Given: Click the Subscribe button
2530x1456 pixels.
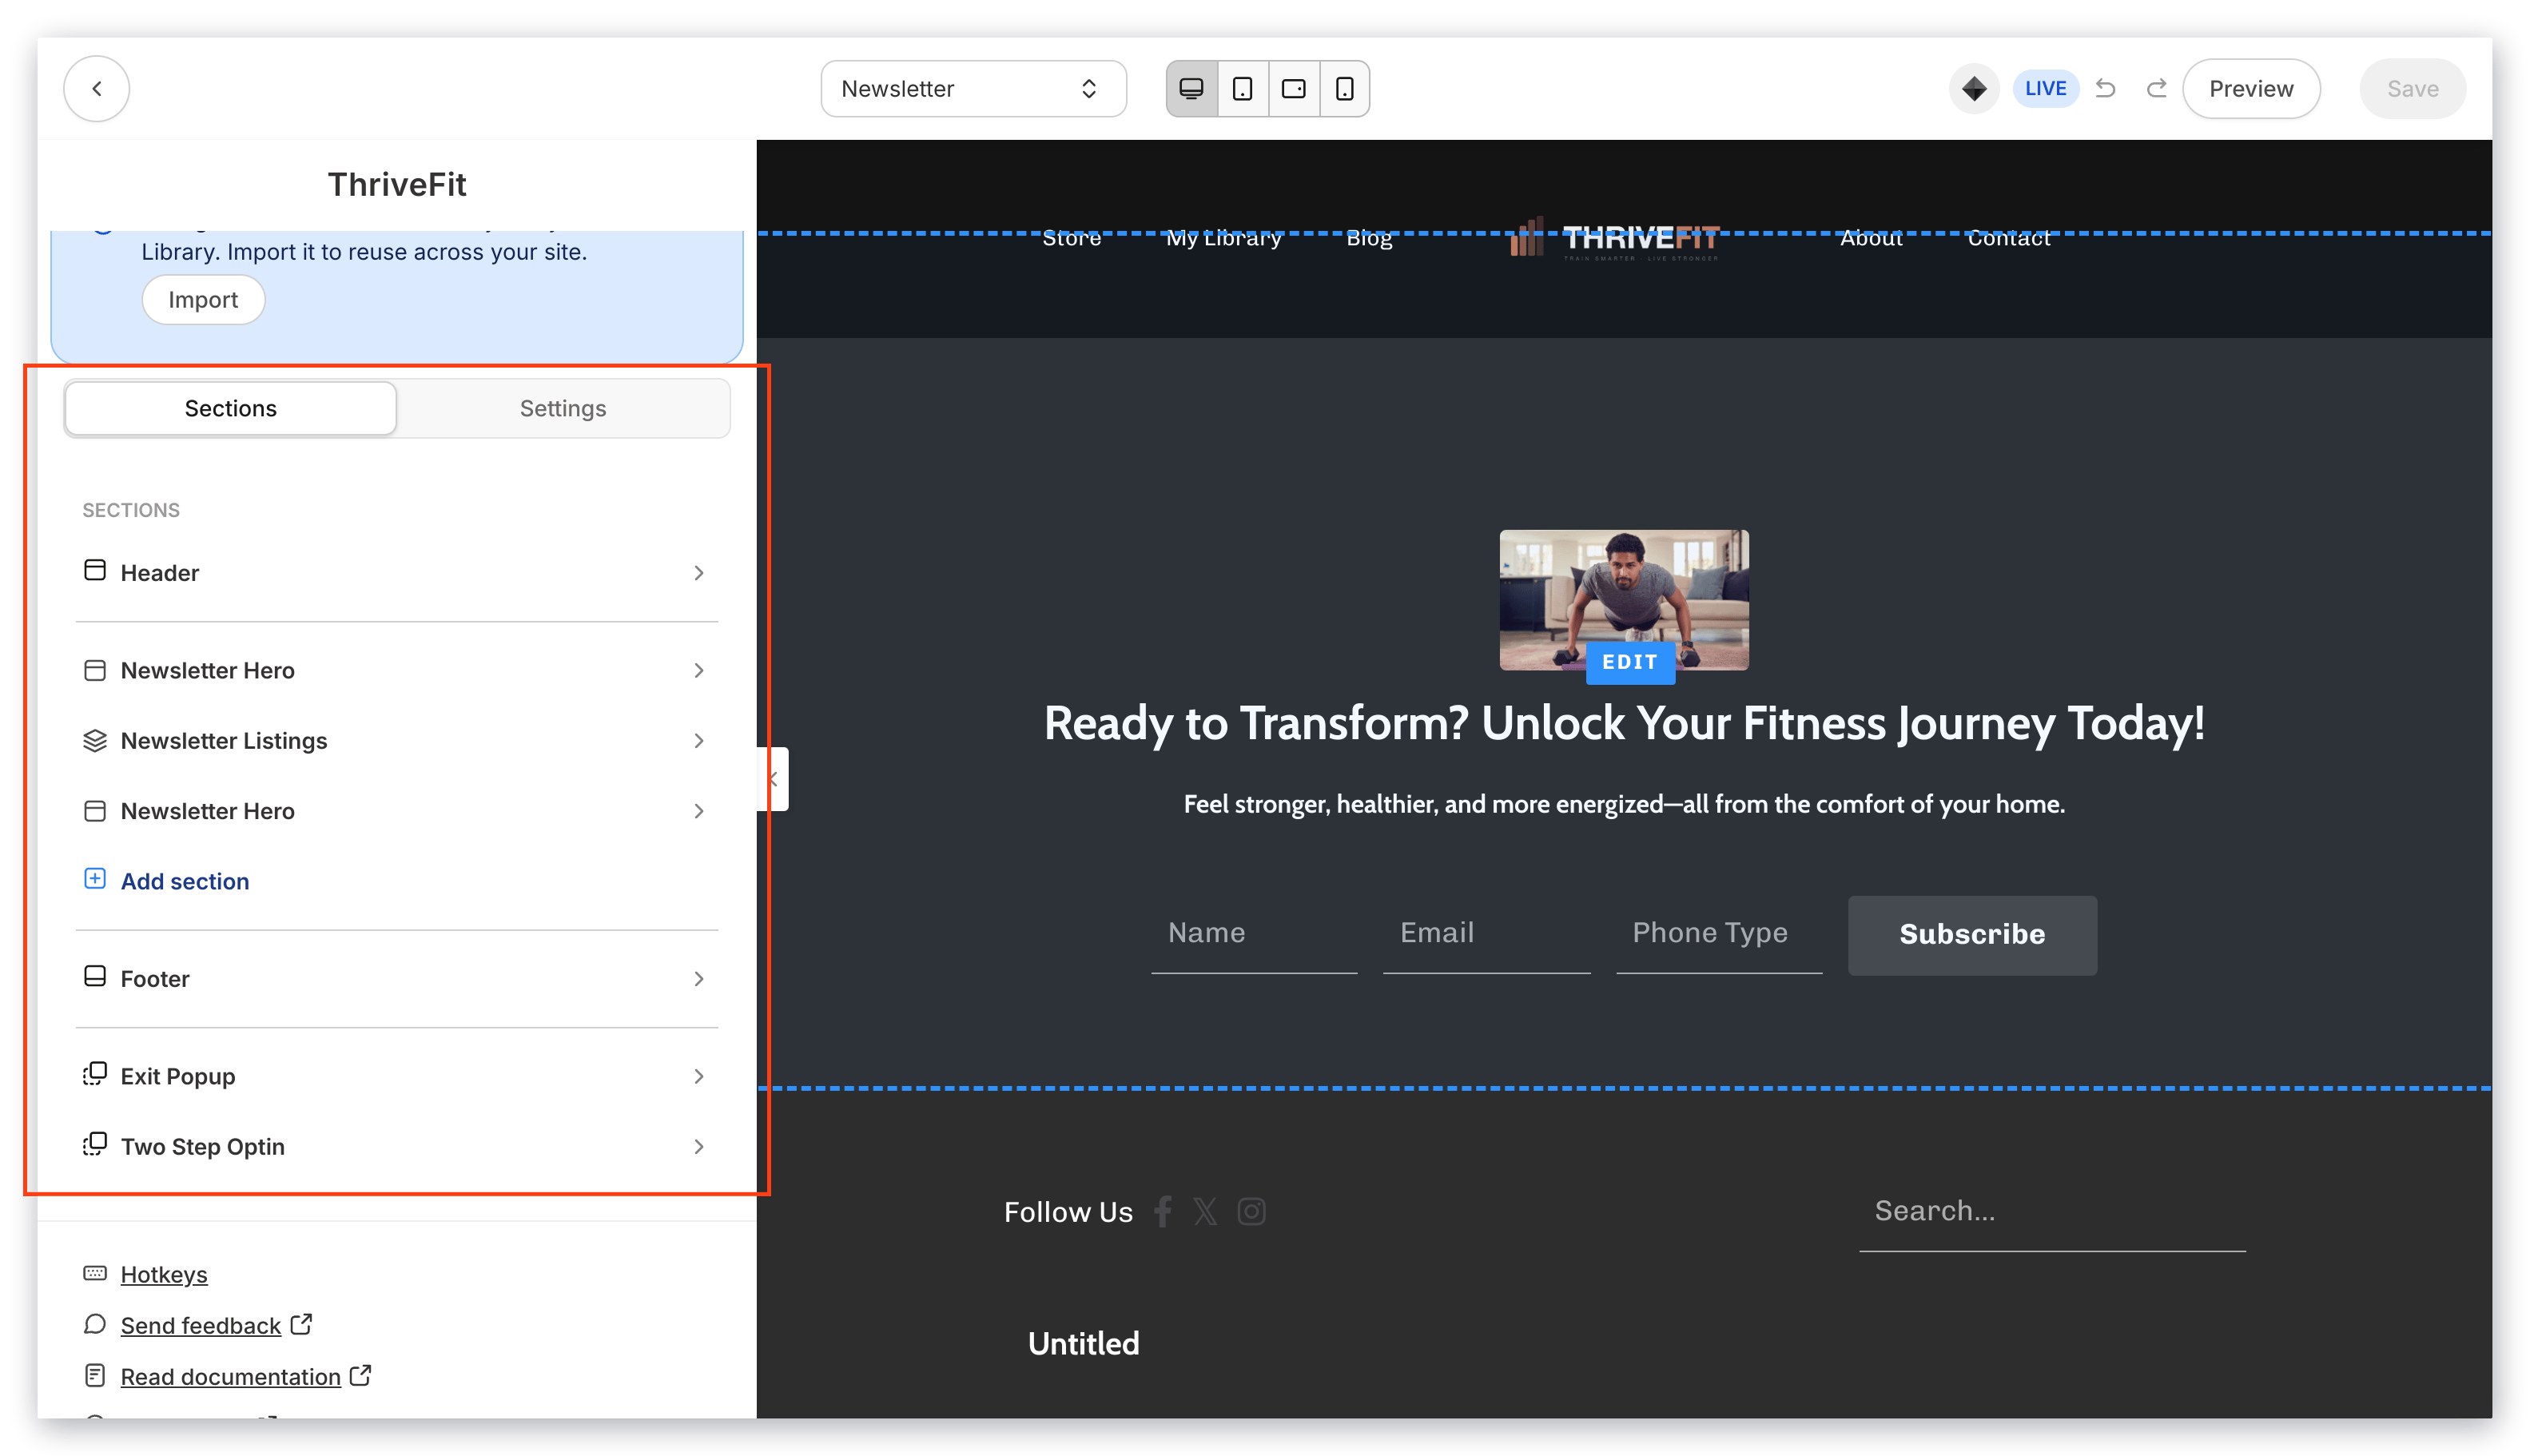Looking at the screenshot, I should click(1972, 935).
